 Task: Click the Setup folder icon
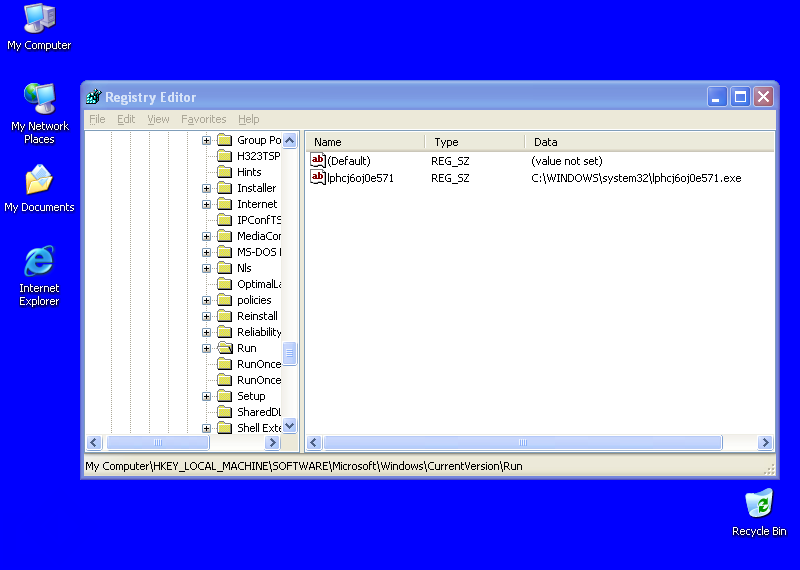pyautogui.click(x=224, y=396)
